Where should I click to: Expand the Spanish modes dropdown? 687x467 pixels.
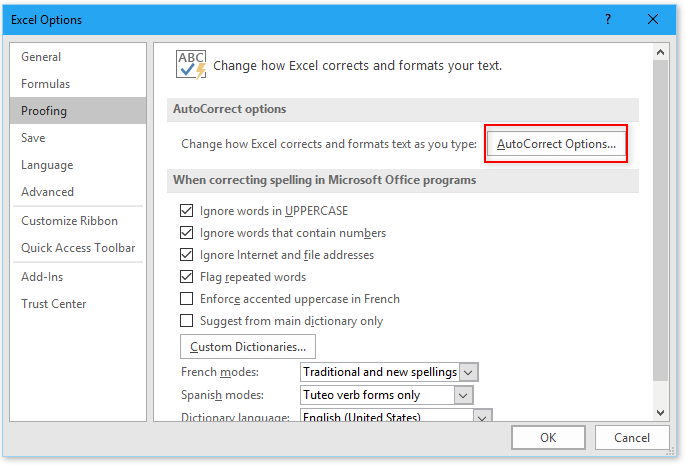462,395
